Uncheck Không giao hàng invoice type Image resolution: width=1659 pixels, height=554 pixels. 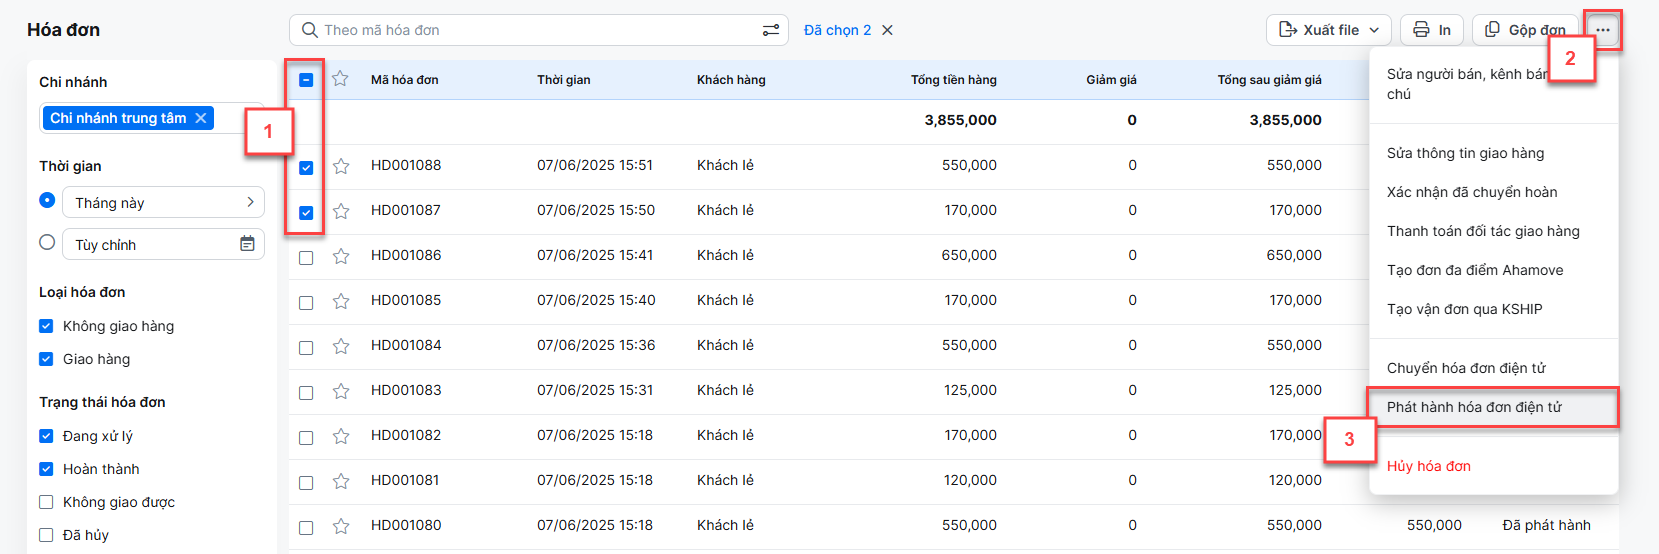[x=46, y=326]
